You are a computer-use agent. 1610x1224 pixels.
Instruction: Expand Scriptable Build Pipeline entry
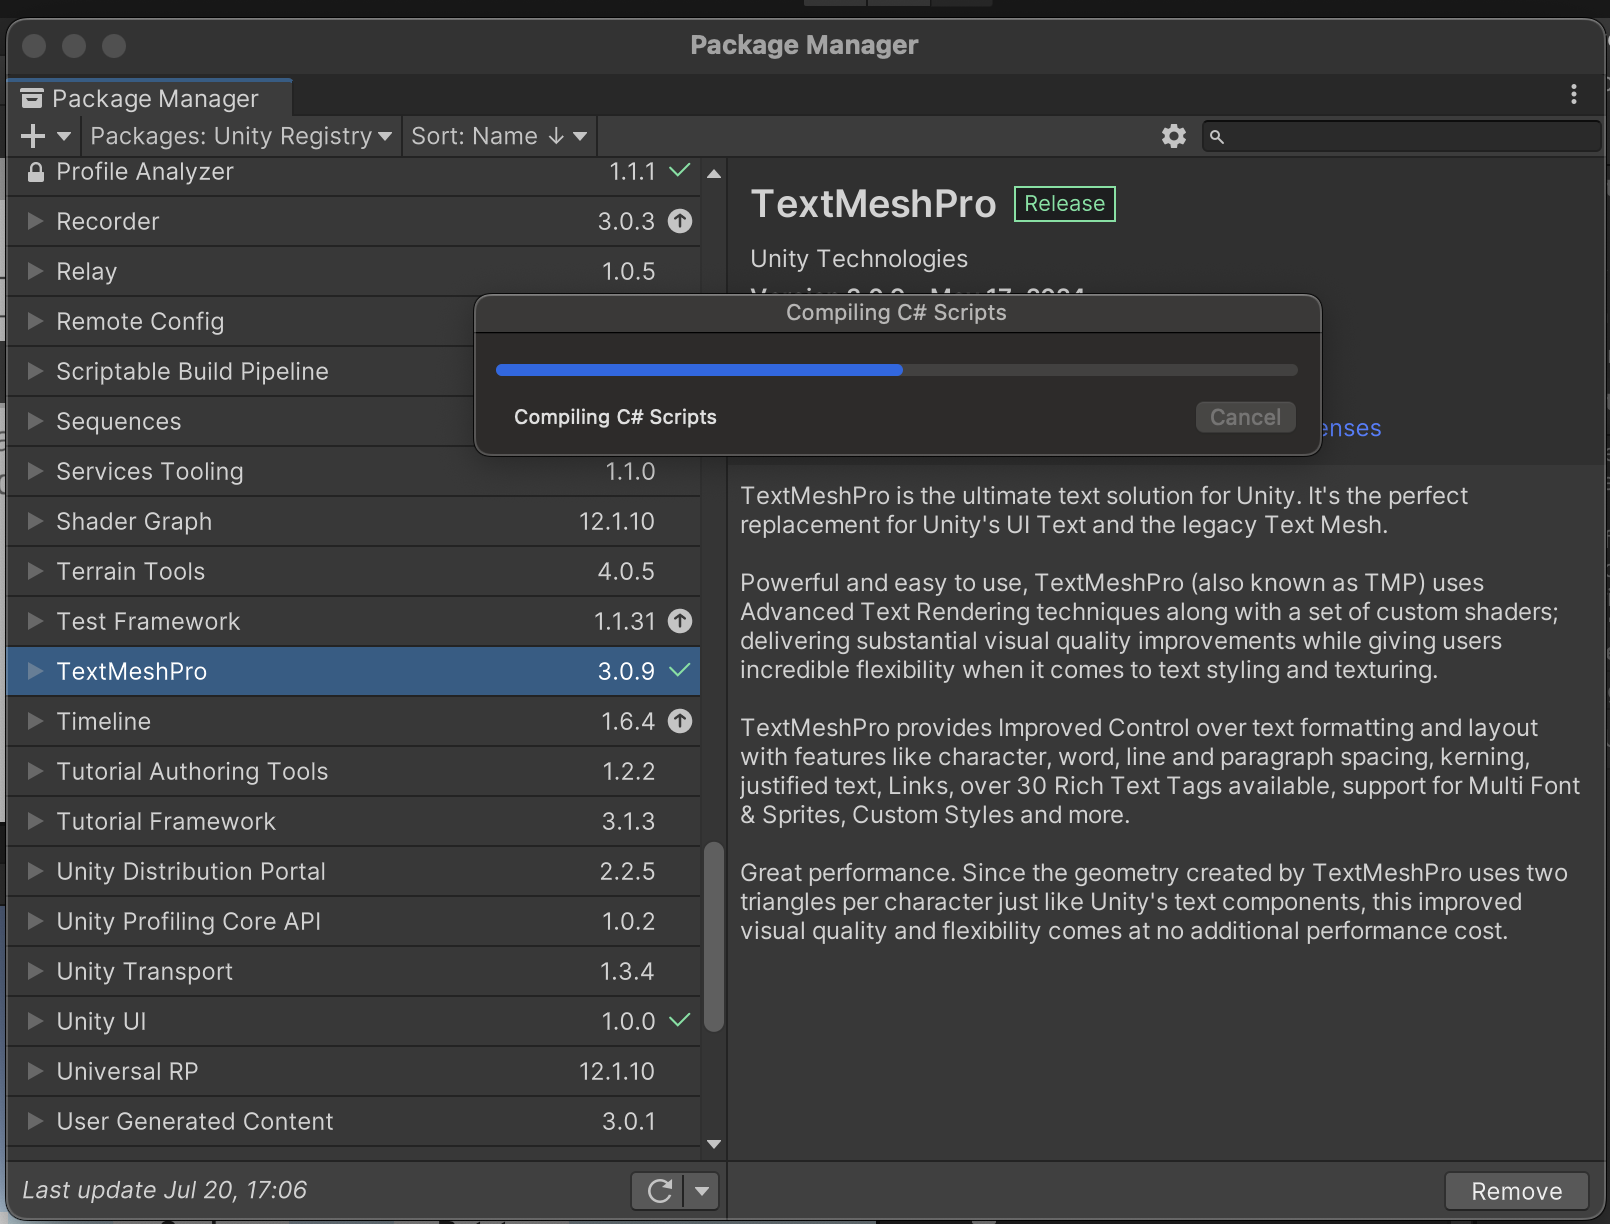pos(35,371)
